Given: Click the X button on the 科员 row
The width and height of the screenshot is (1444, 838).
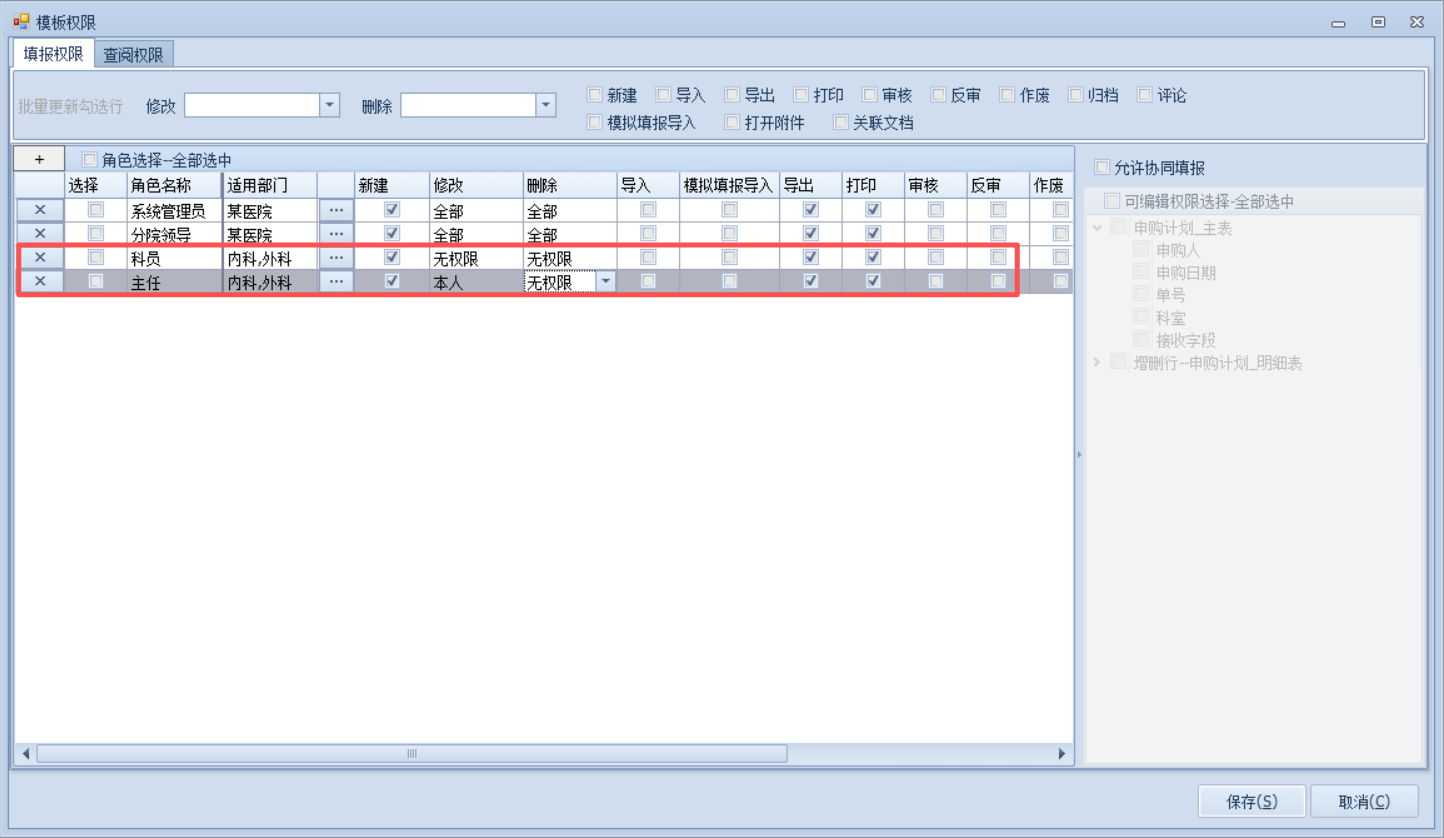Looking at the screenshot, I should 40,257.
